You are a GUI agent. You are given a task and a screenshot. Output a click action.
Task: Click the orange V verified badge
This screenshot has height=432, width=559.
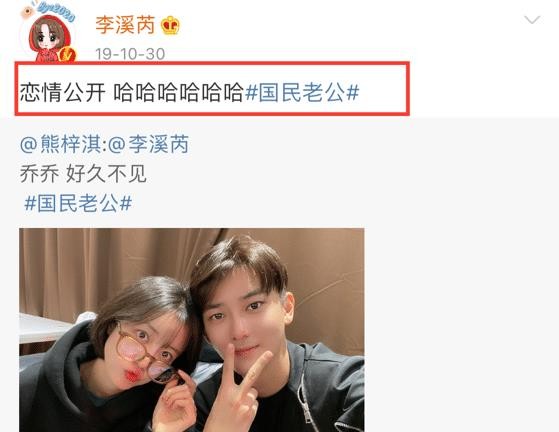point(67,55)
